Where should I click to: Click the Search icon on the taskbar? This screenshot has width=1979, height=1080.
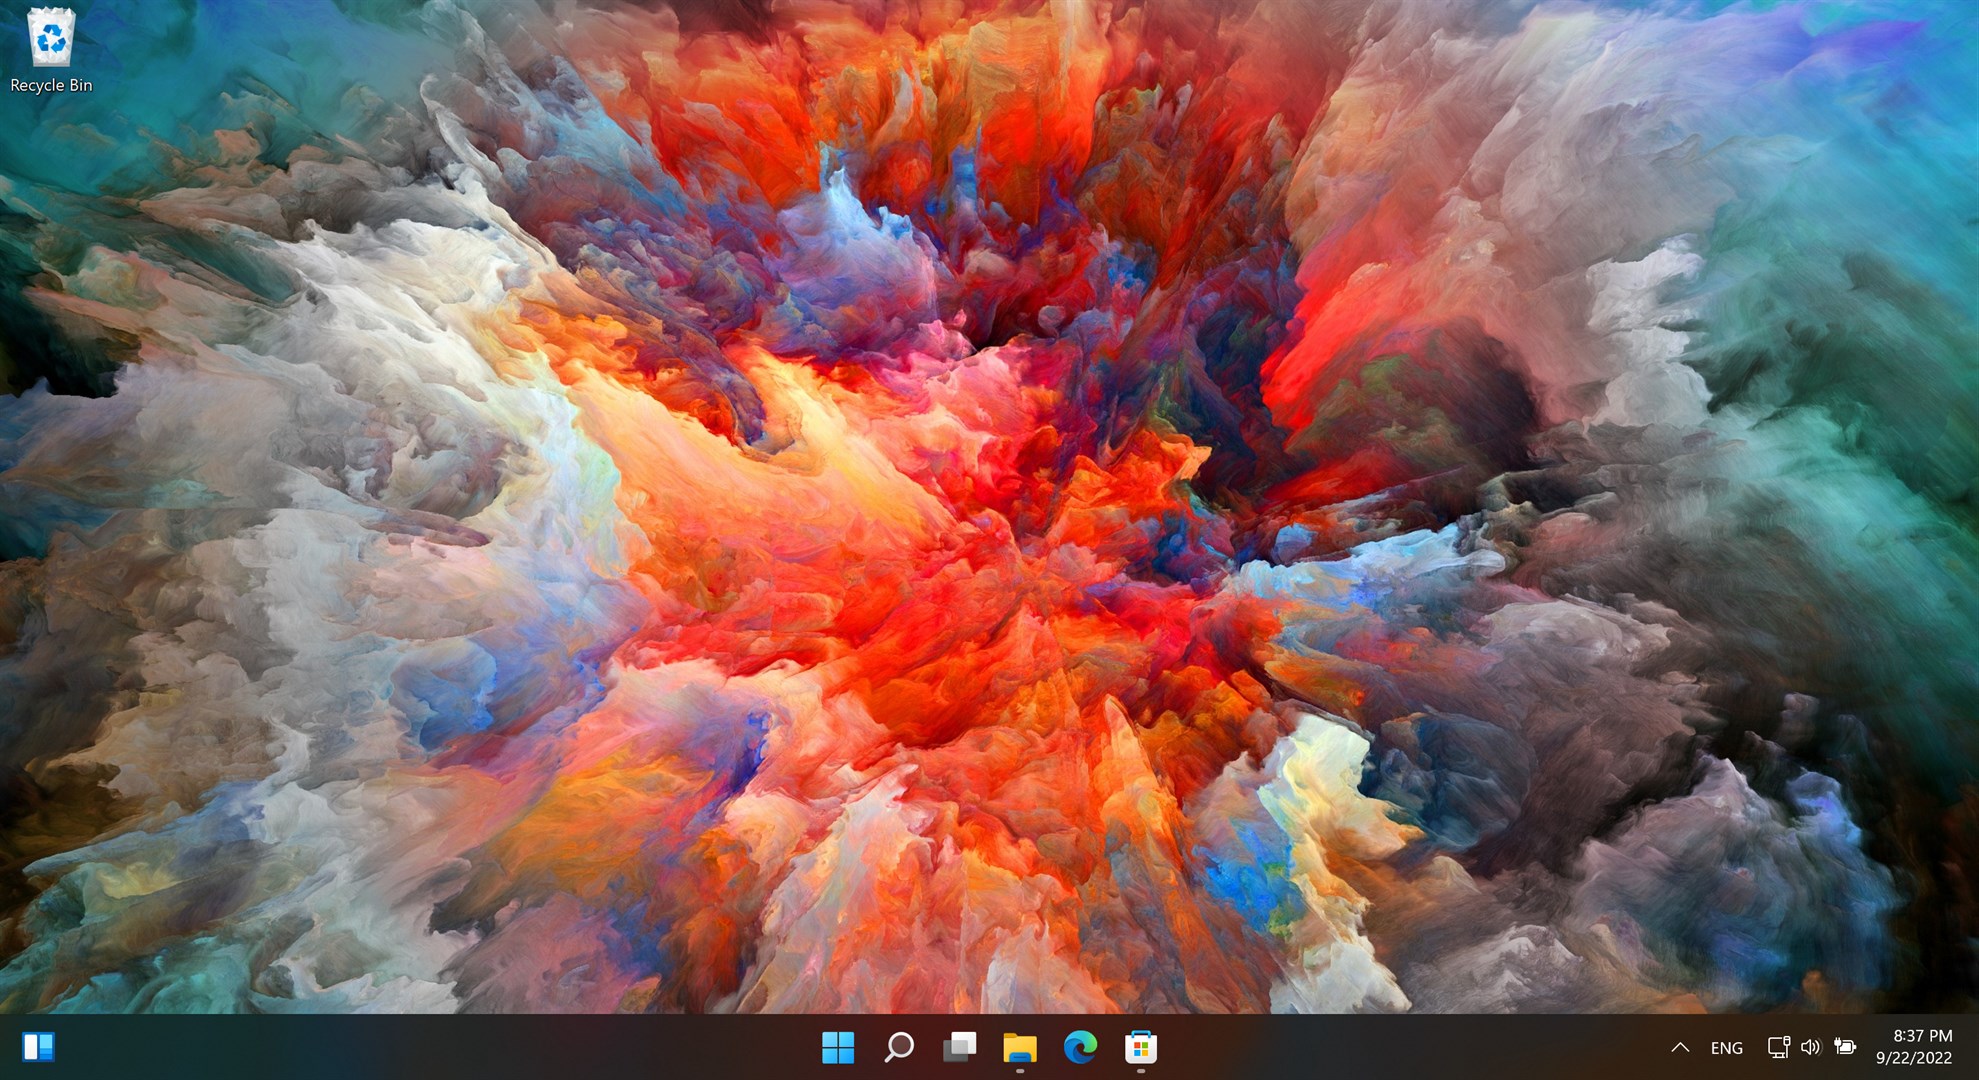[x=899, y=1047]
